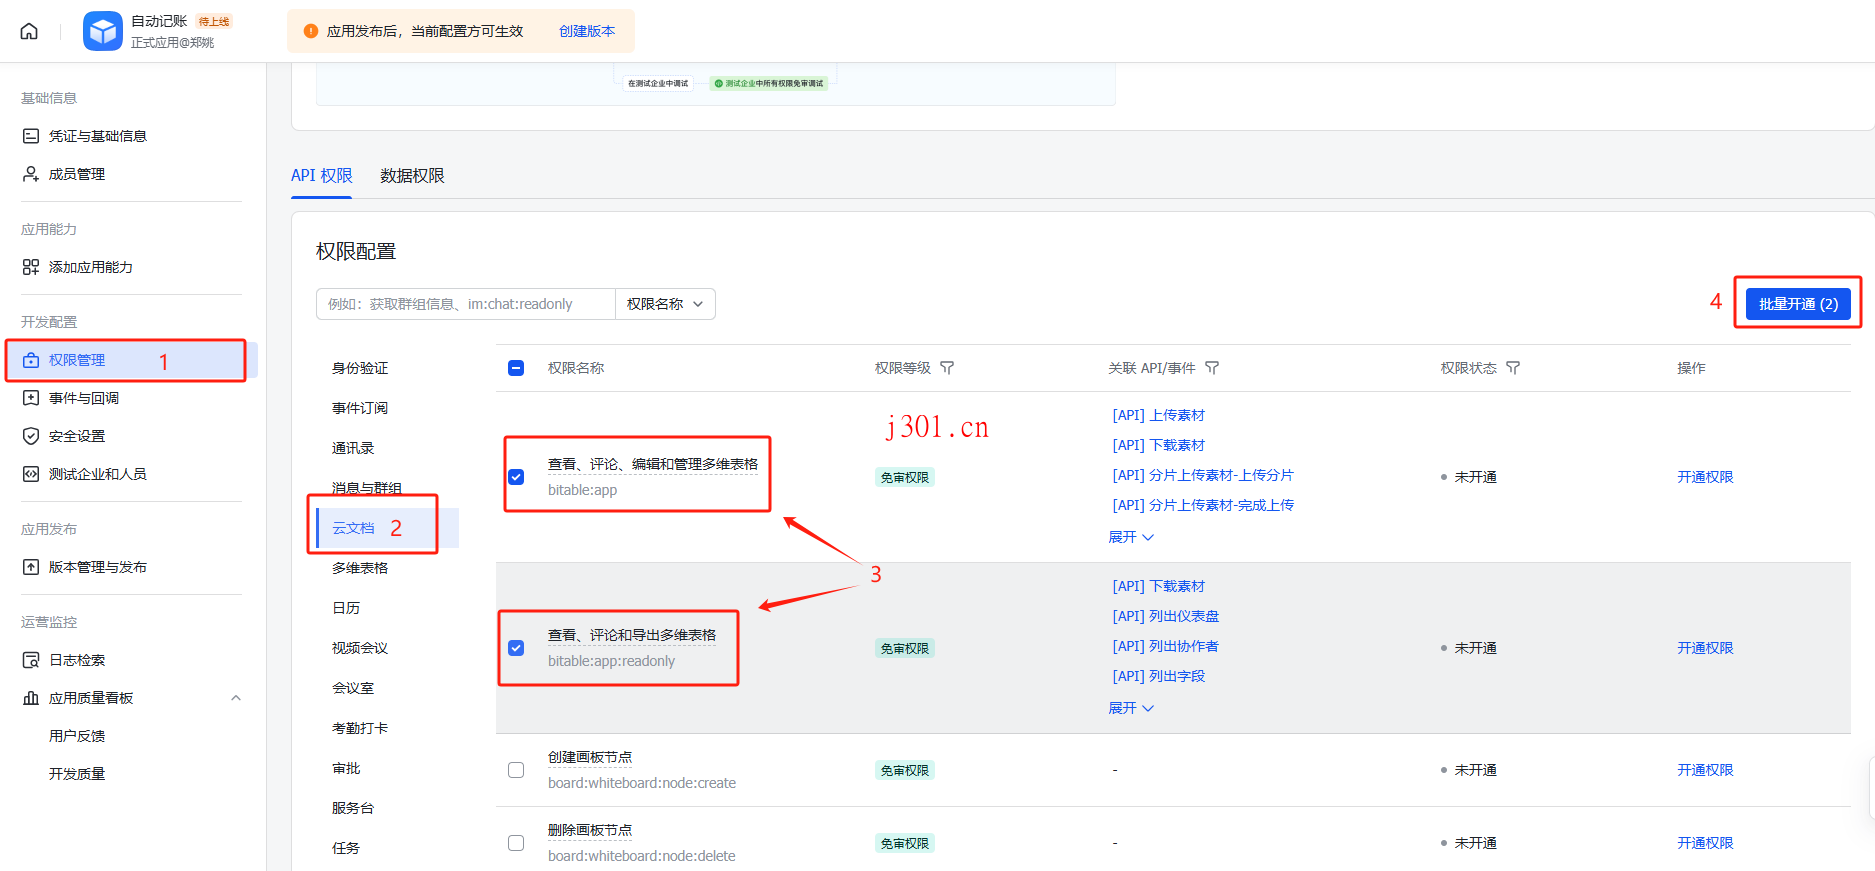
Task: Open 凭证与基础信息 sidebar icon
Action: [31, 136]
